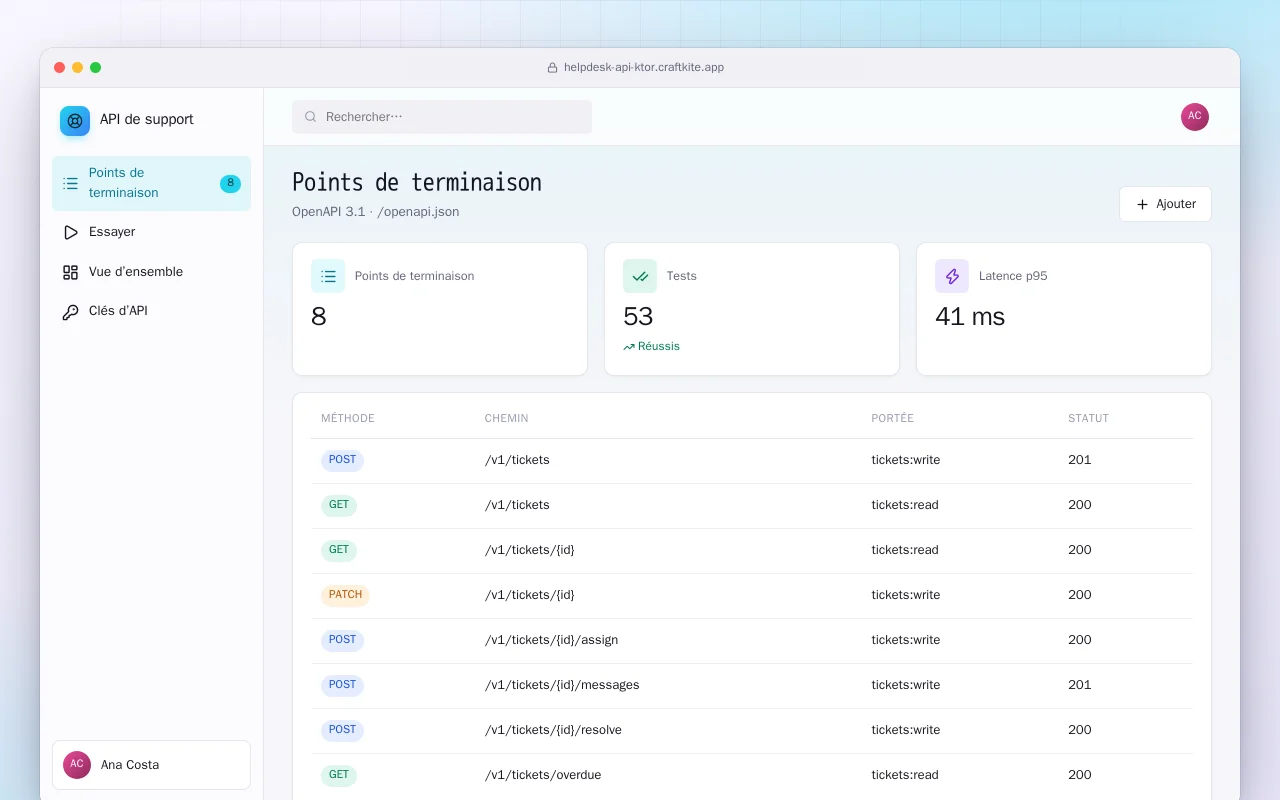Click the grid icon next to Vue d'ensemble

(x=70, y=272)
